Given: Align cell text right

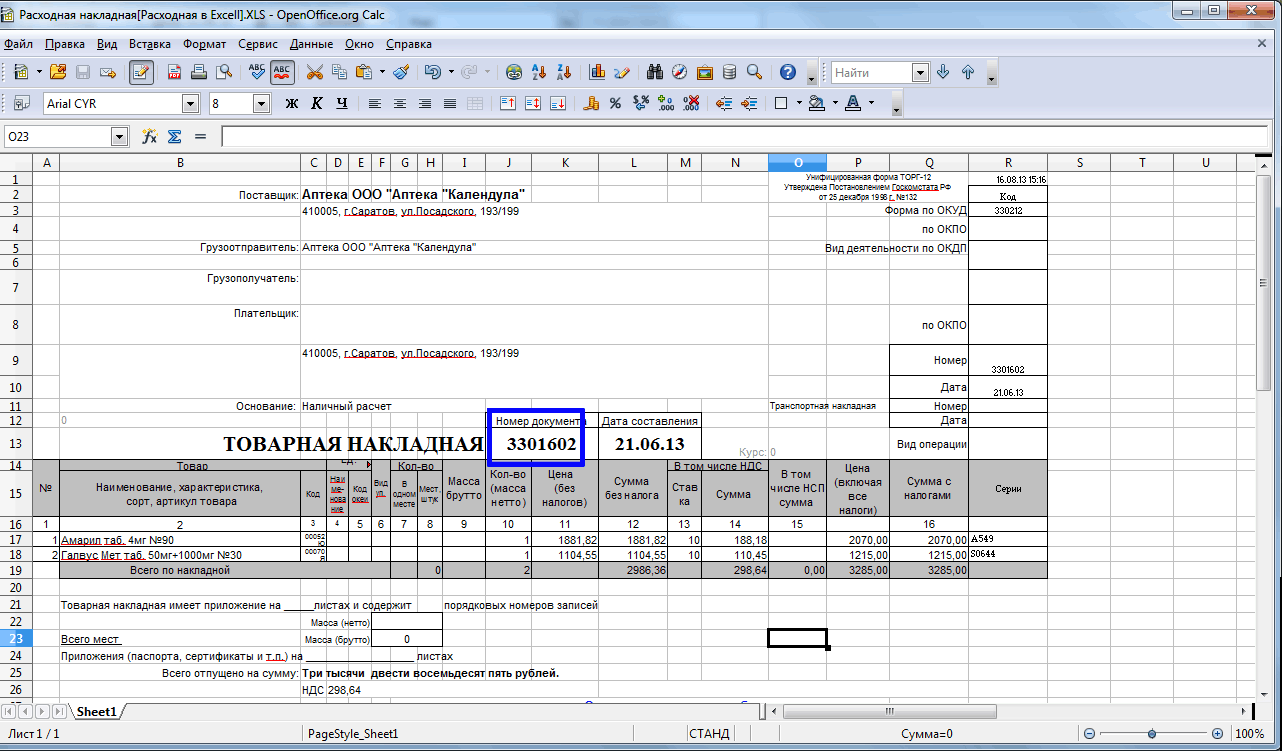Looking at the screenshot, I should click(x=425, y=103).
